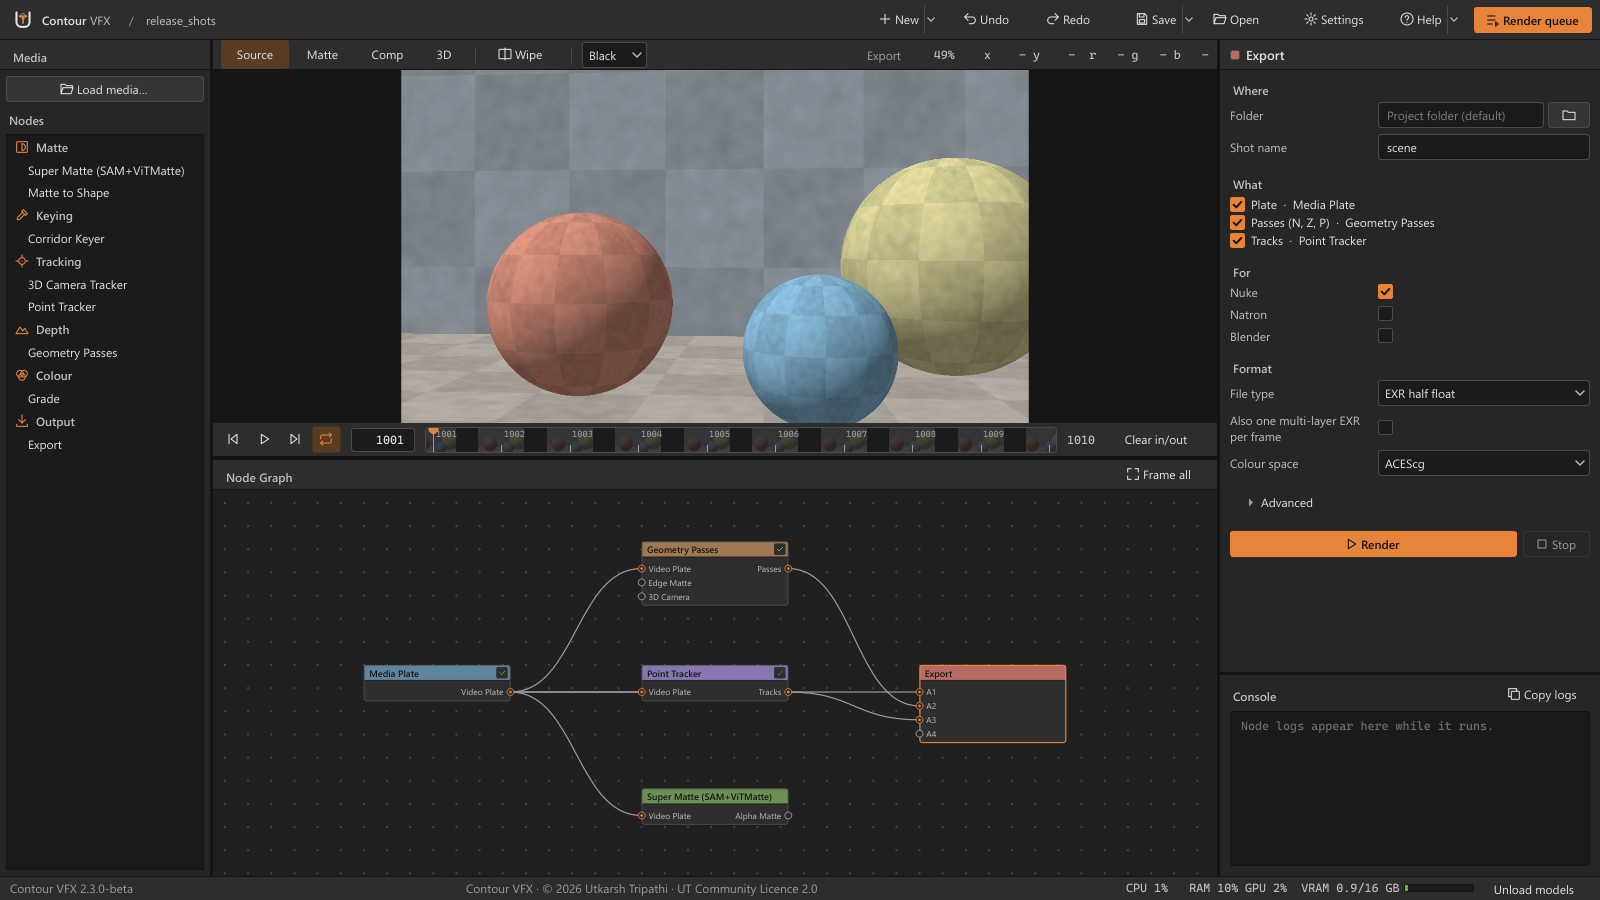Toggle Point Tracker node enable checkbox
The height and width of the screenshot is (900, 1600).
point(780,673)
